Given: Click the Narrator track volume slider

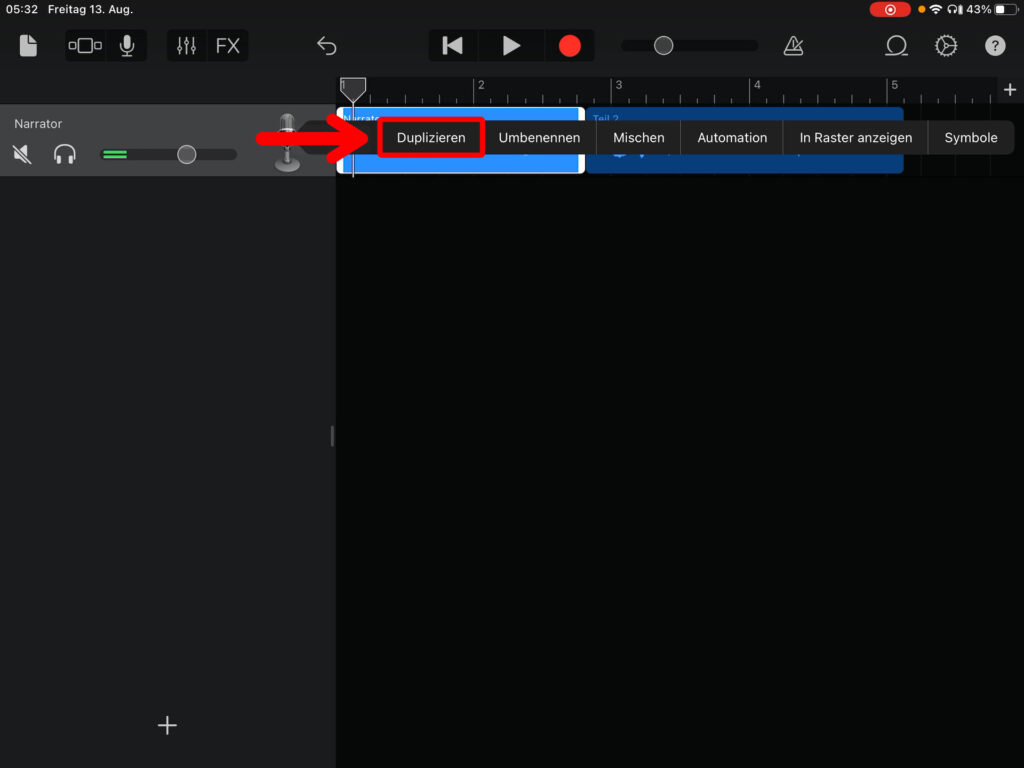Looking at the screenshot, I should tap(186, 154).
